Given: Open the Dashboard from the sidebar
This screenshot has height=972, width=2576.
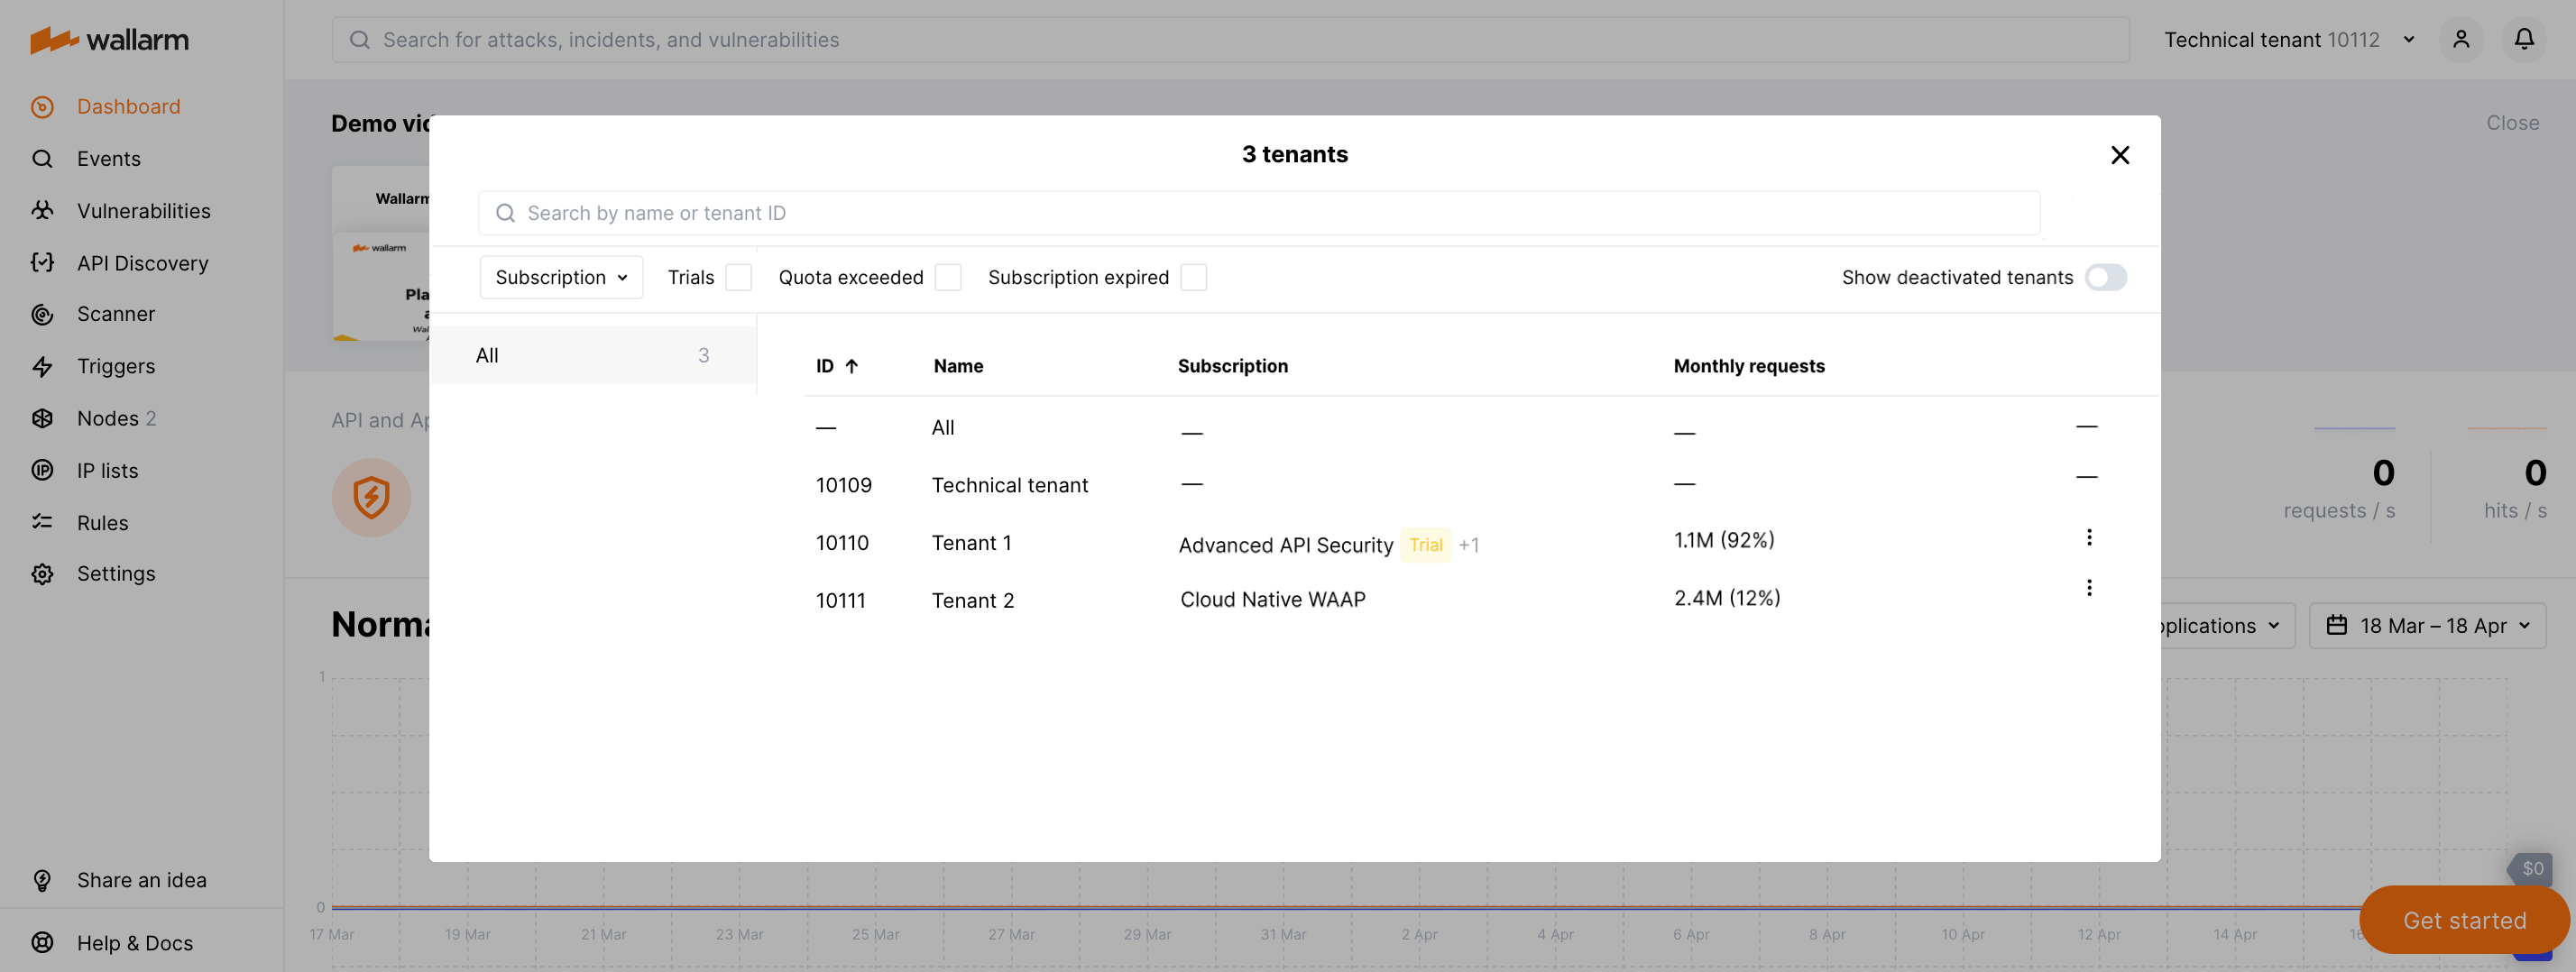Looking at the screenshot, I should coord(128,106).
